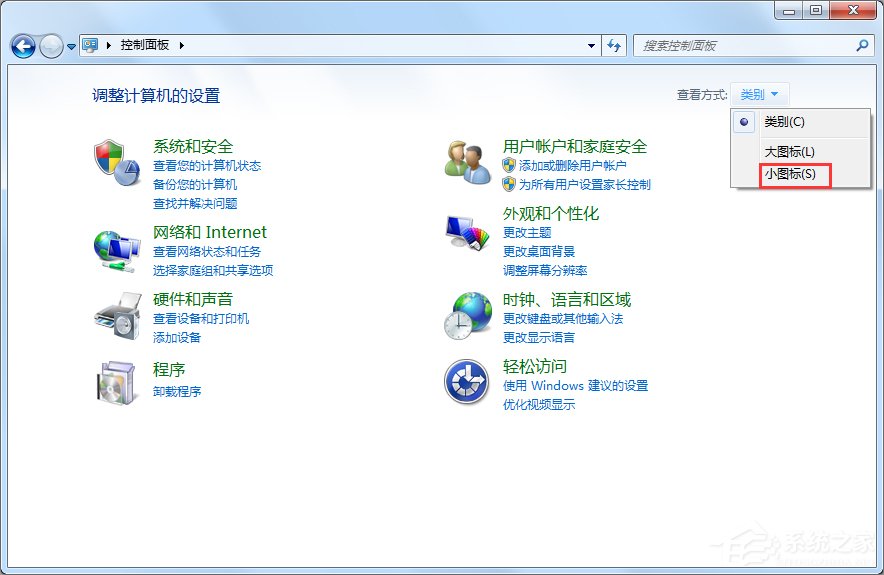Choose 大图标(L) from view menu

pyautogui.click(x=789, y=152)
